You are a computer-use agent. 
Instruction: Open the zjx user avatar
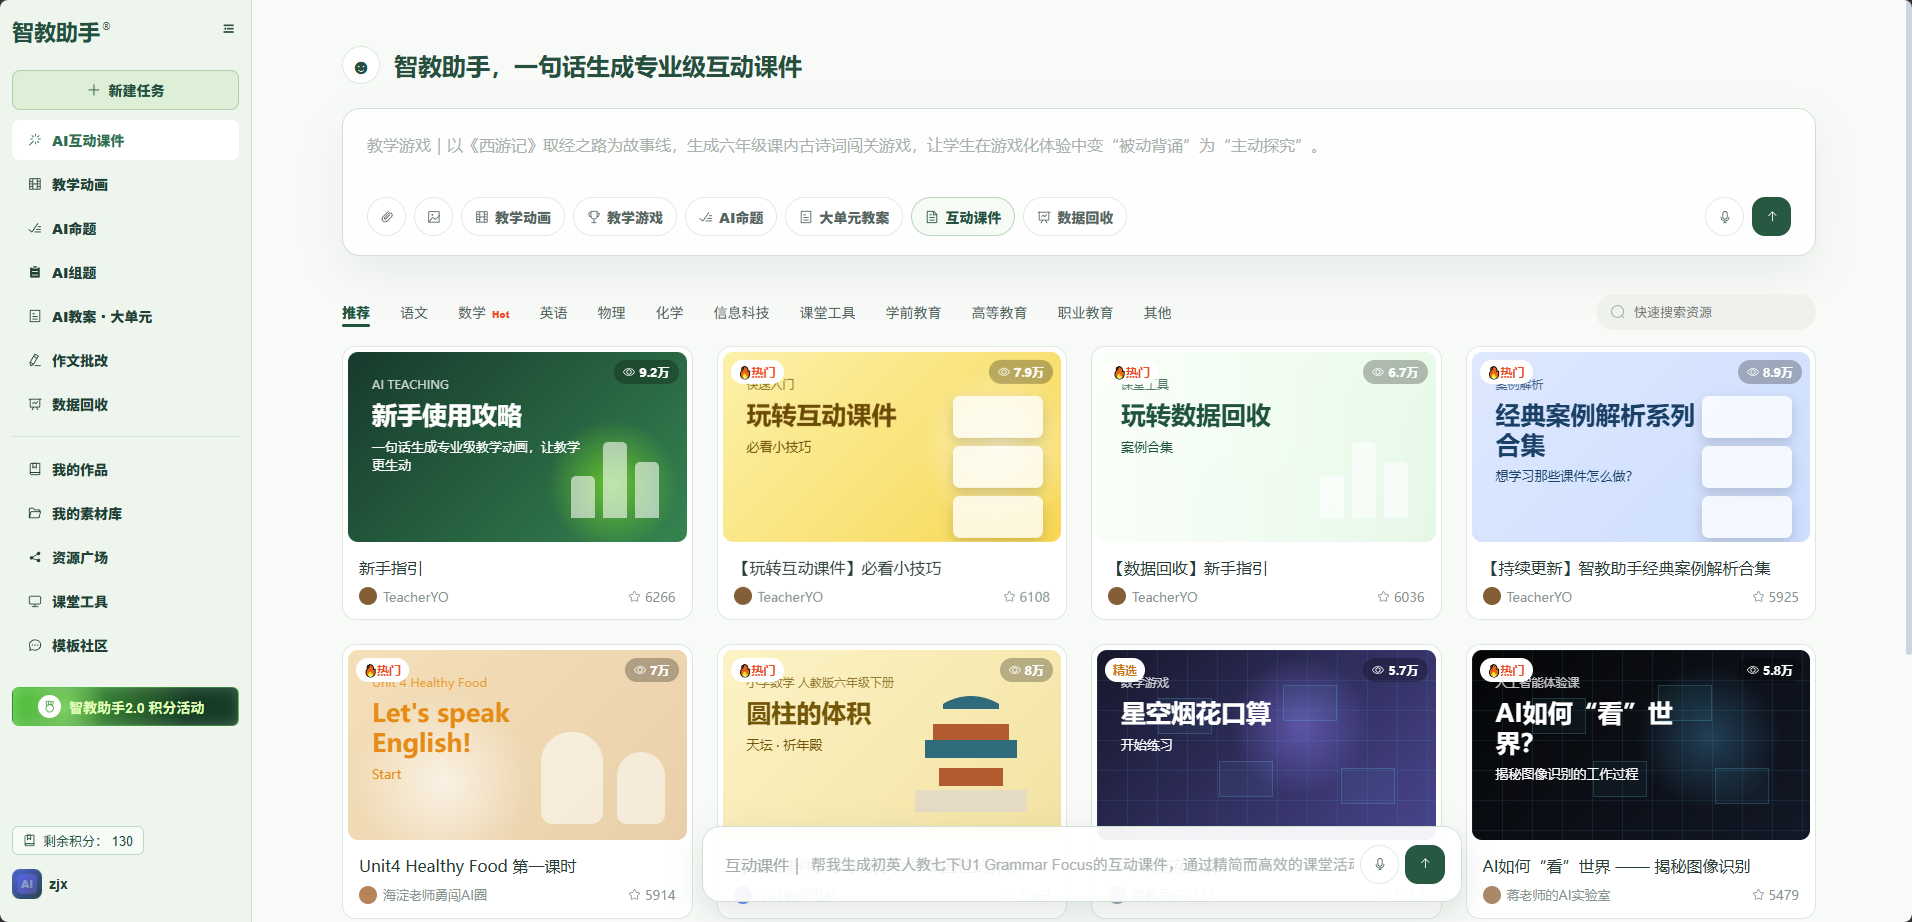[x=27, y=884]
